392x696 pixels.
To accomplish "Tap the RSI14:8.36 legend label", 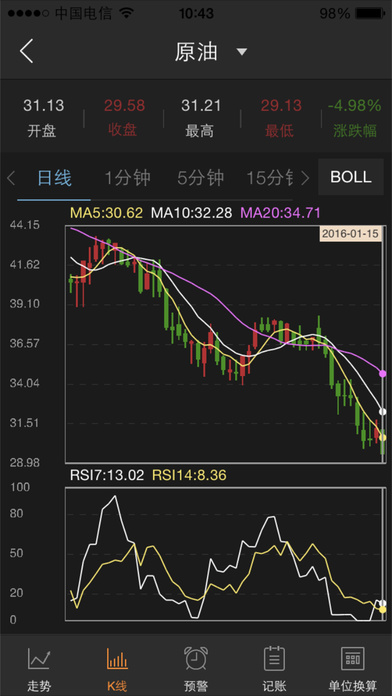I will pyautogui.click(x=190, y=475).
